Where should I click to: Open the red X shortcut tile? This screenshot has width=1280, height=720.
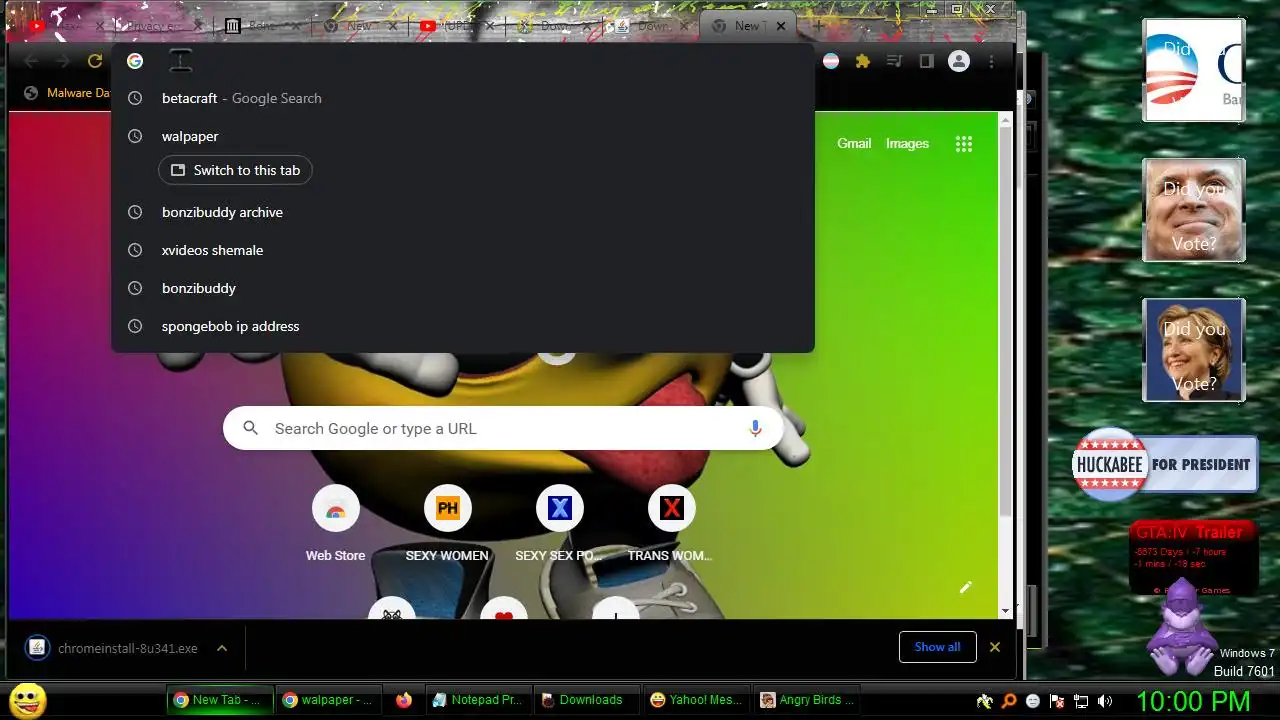671,524
